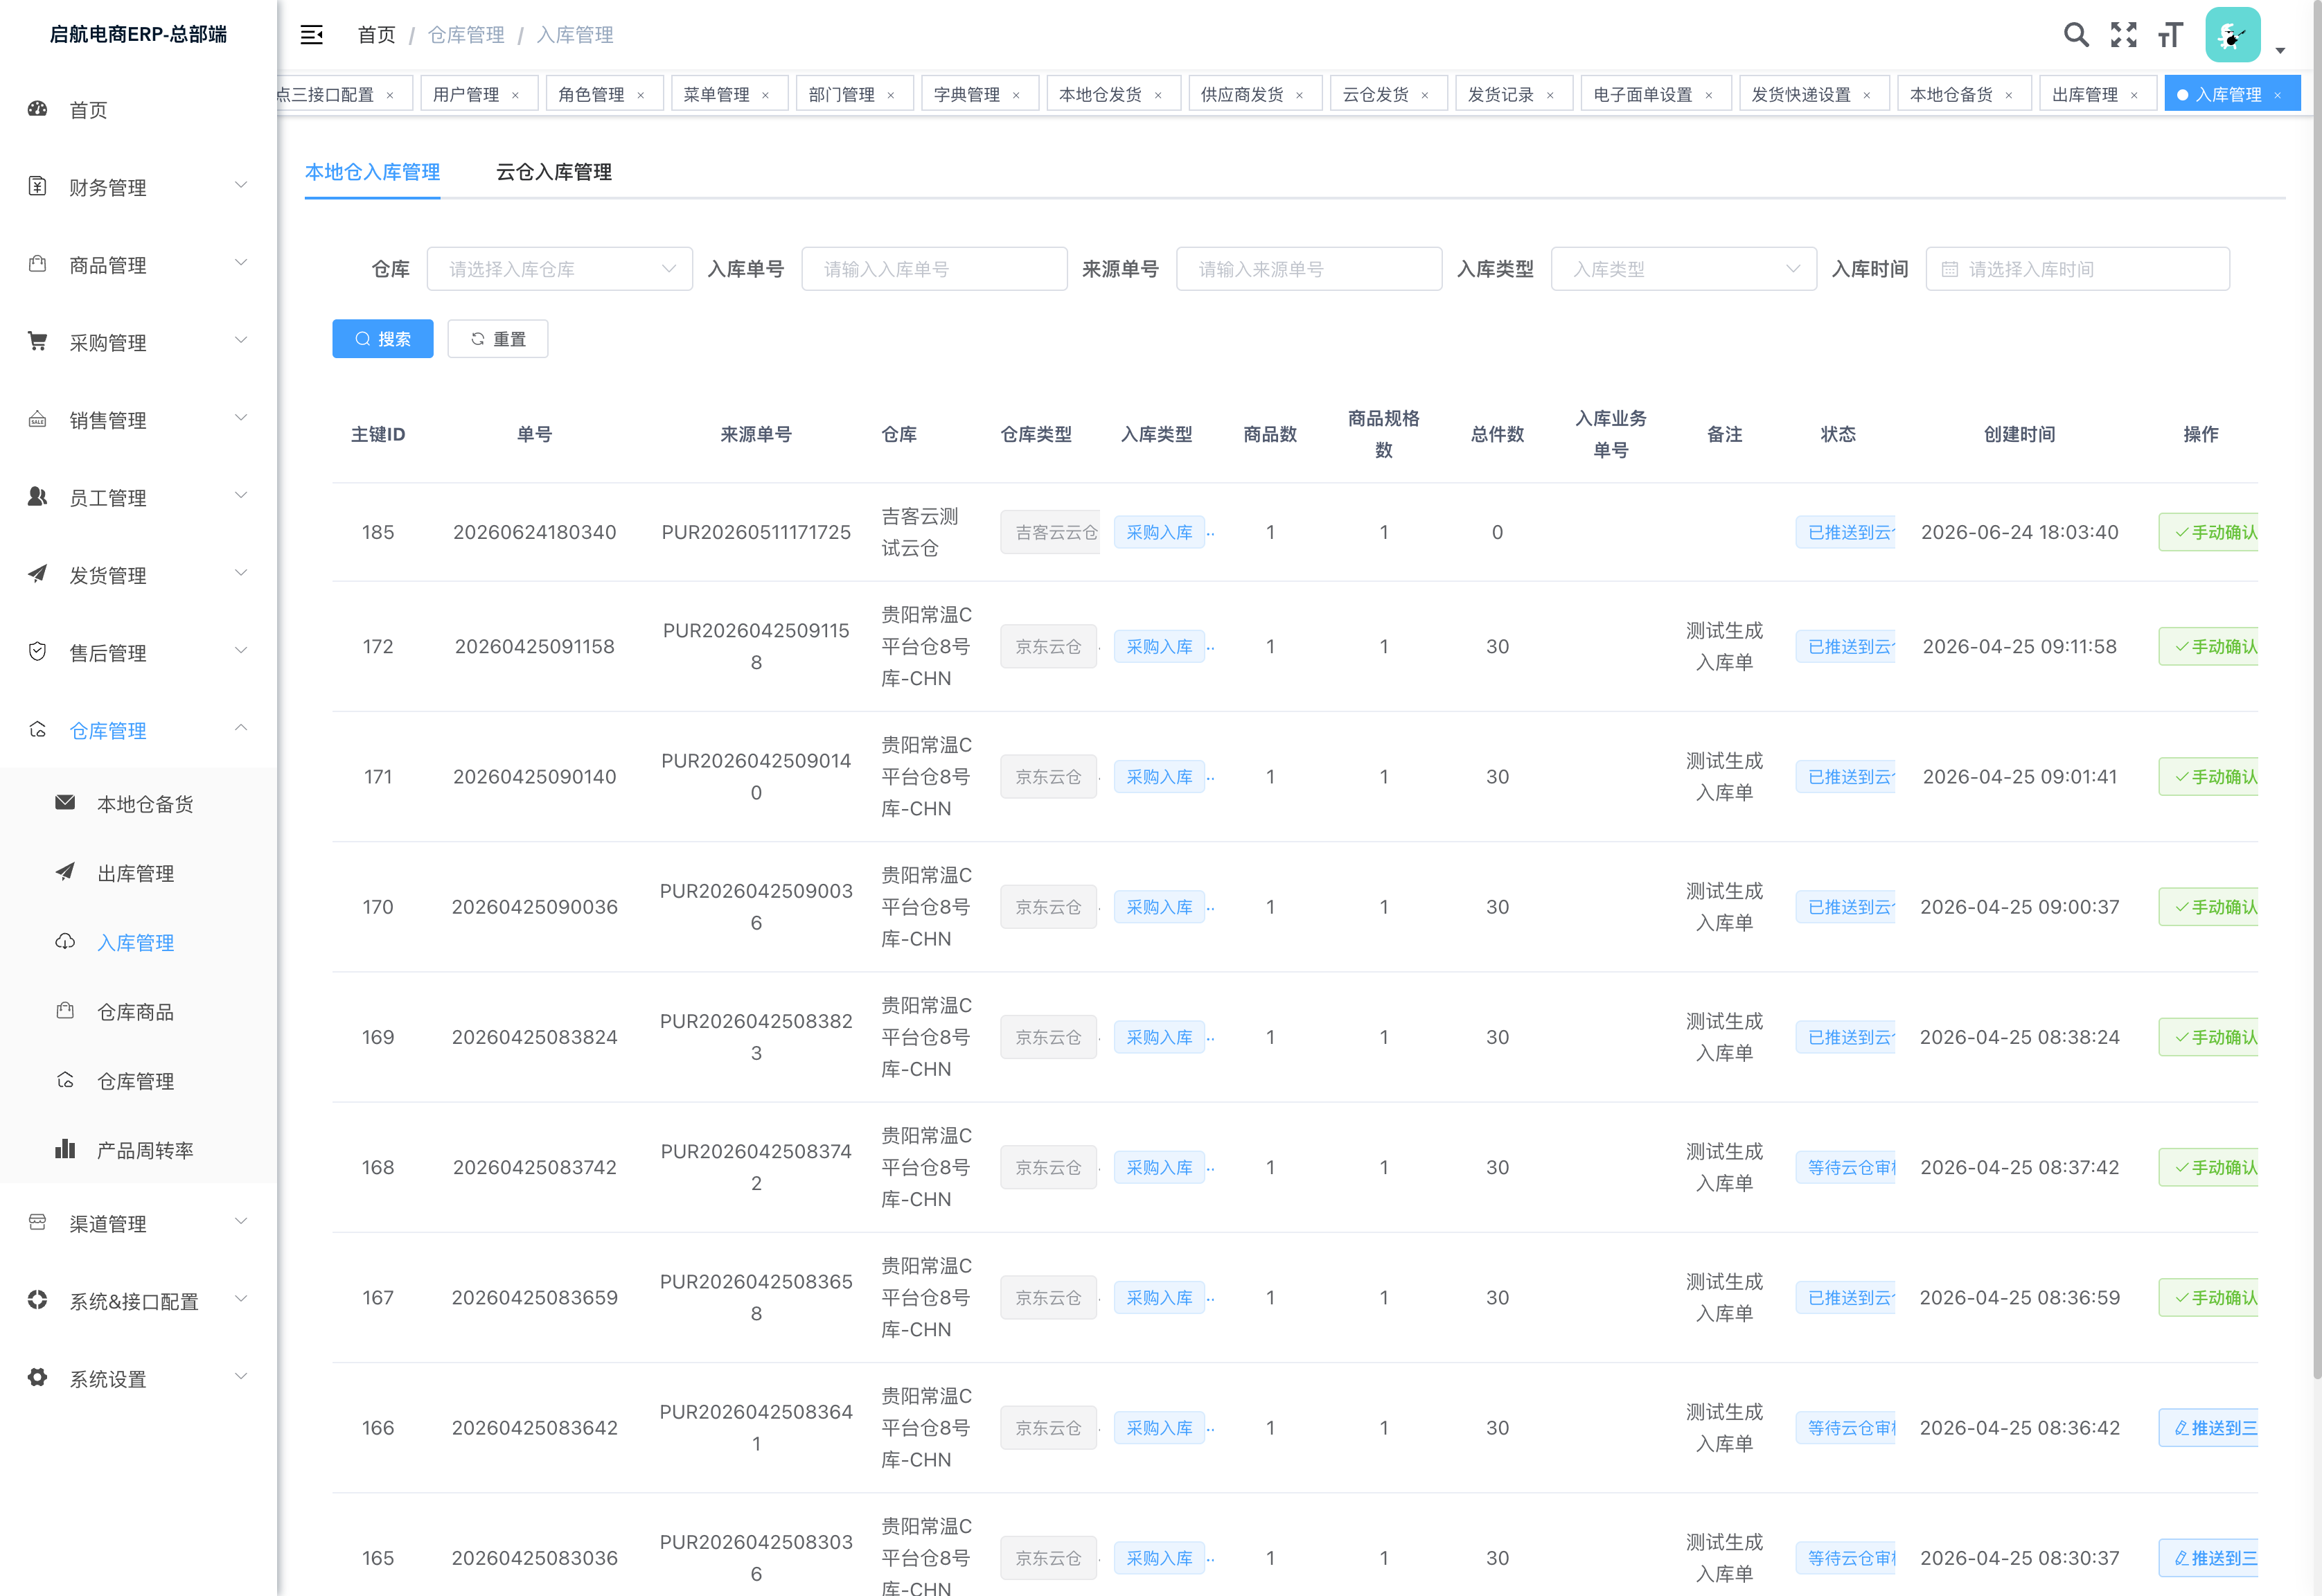Click the 仓库商品 bag icon
Image resolution: width=2322 pixels, height=1596 pixels.
tap(65, 1011)
